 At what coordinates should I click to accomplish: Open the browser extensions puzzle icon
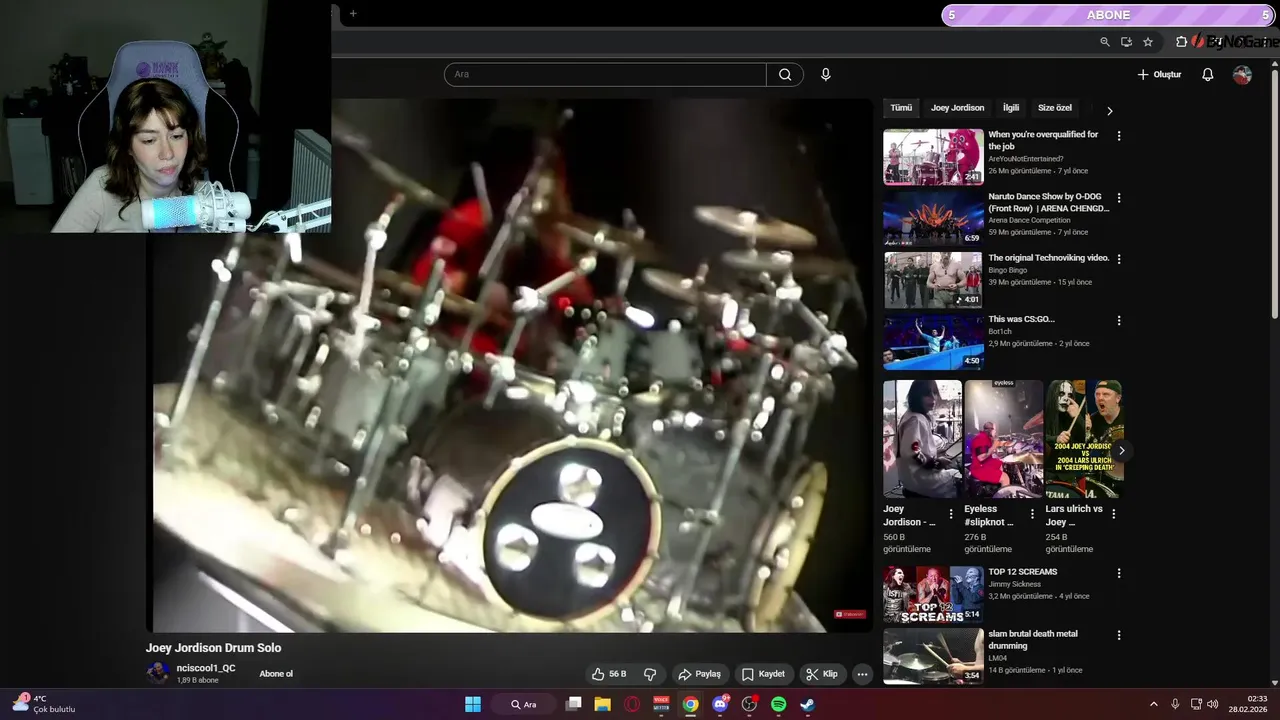coord(1182,42)
